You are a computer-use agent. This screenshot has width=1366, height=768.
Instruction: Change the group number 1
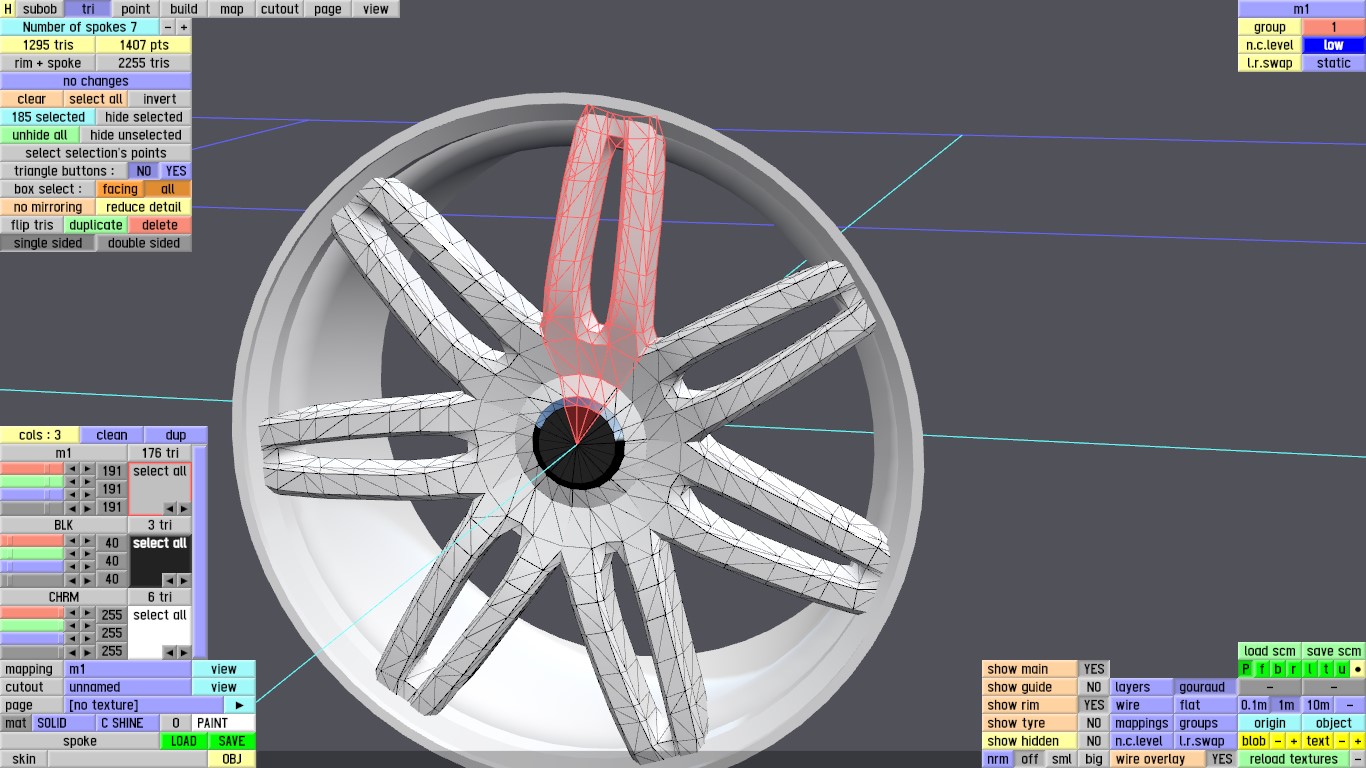(x=1334, y=27)
